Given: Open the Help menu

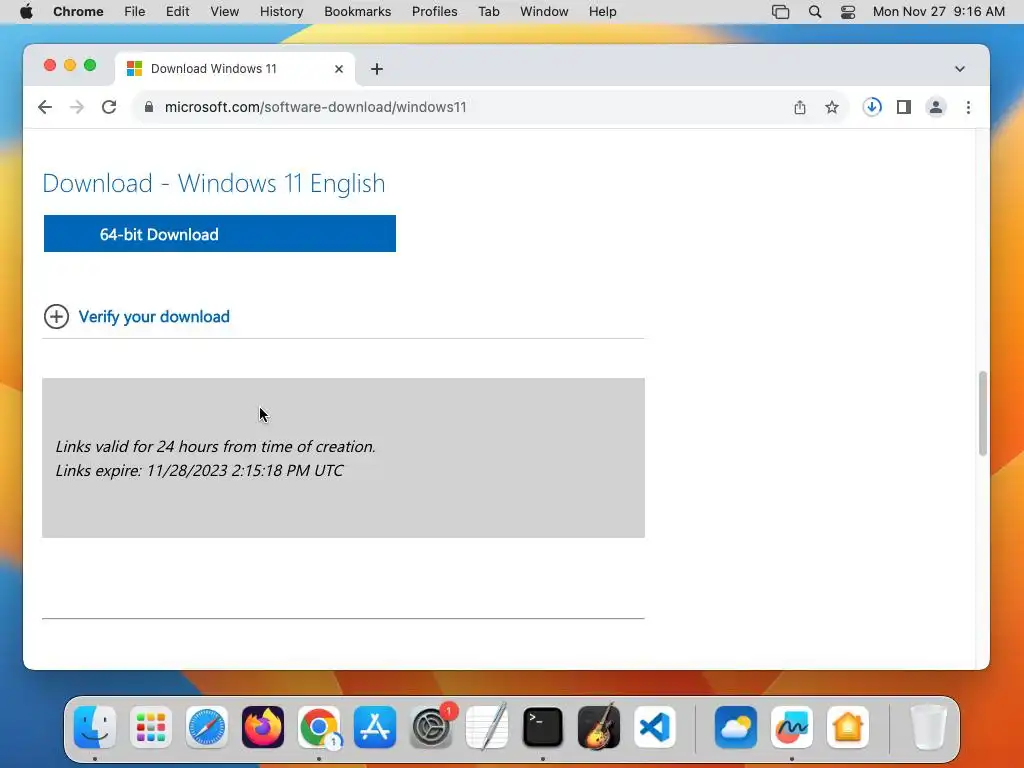Looking at the screenshot, I should click(x=602, y=11).
